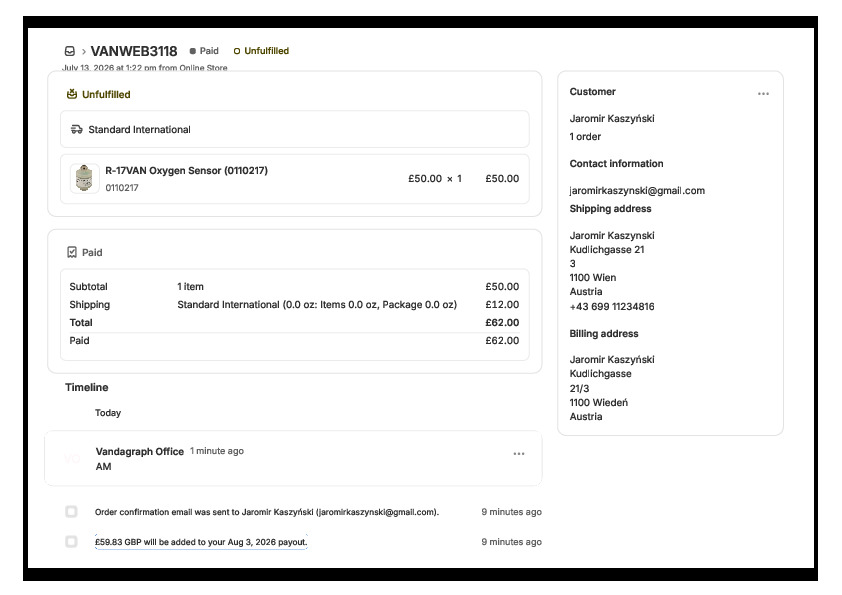Tick the checkbox beside the £59.83 GBP payout event
The width and height of the screenshot is (842, 595).
pyautogui.click(x=71, y=541)
